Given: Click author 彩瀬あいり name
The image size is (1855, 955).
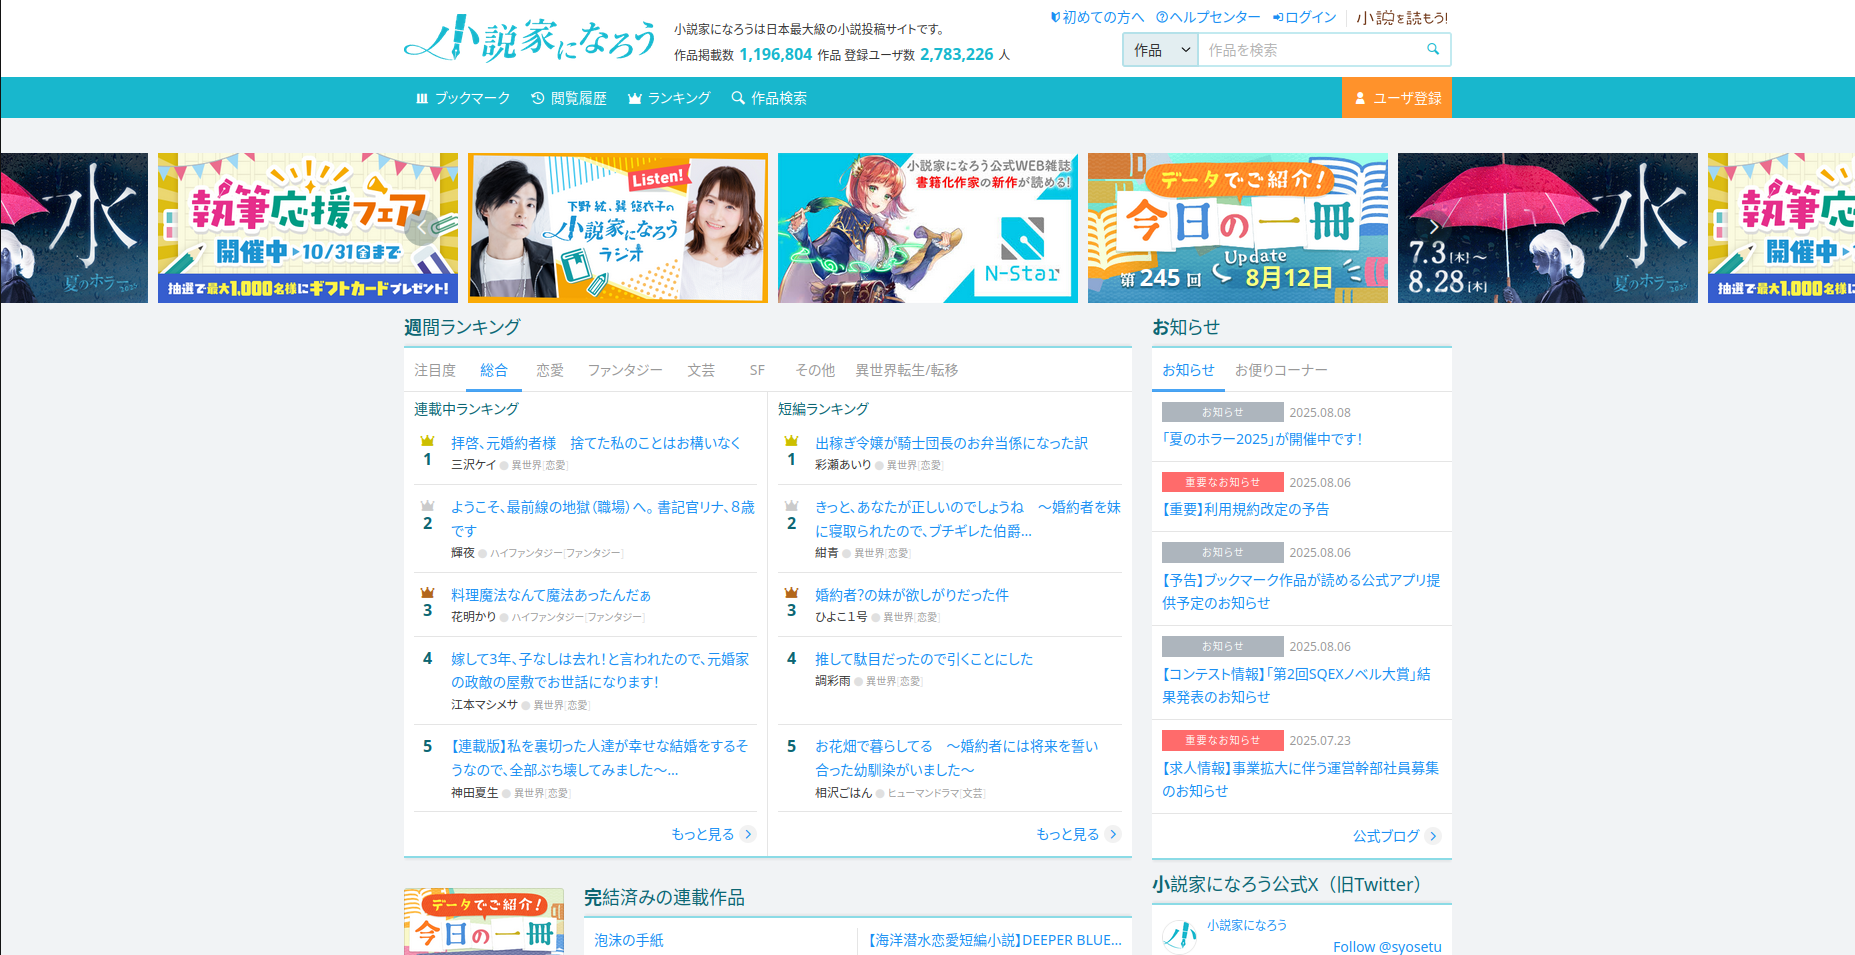Looking at the screenshot, I should pyautogui.click(x=843, y=465).
